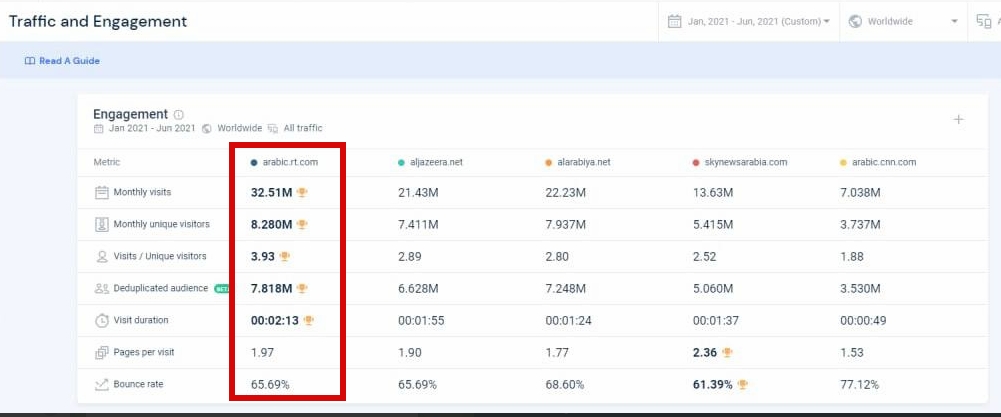Click the Monthly unique visitors label
1001x417 pixels.
tap(162, 224)
